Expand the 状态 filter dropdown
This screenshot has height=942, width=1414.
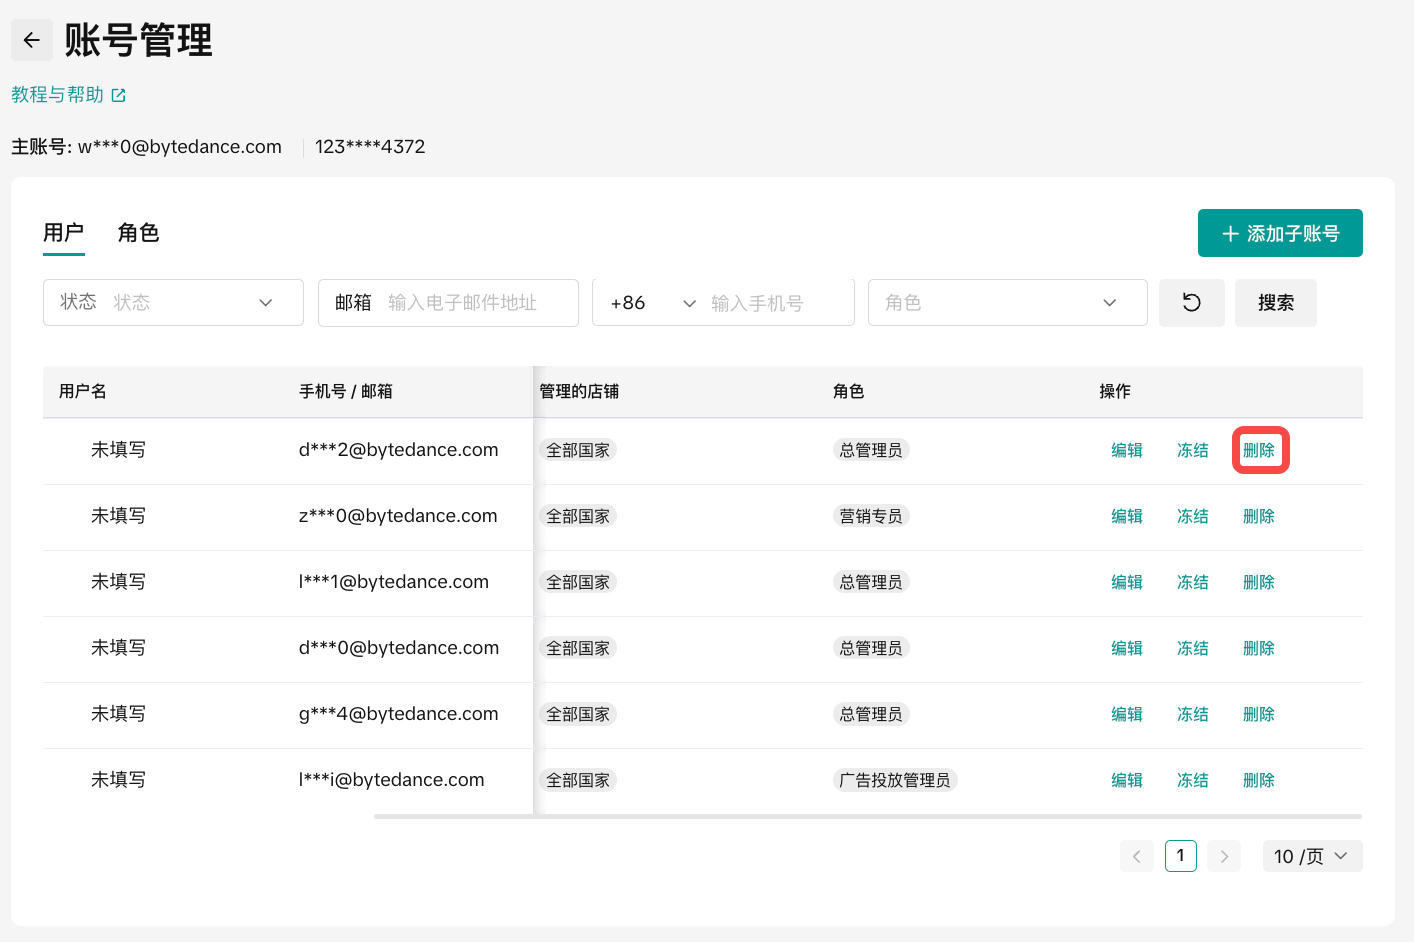[173, 302]
